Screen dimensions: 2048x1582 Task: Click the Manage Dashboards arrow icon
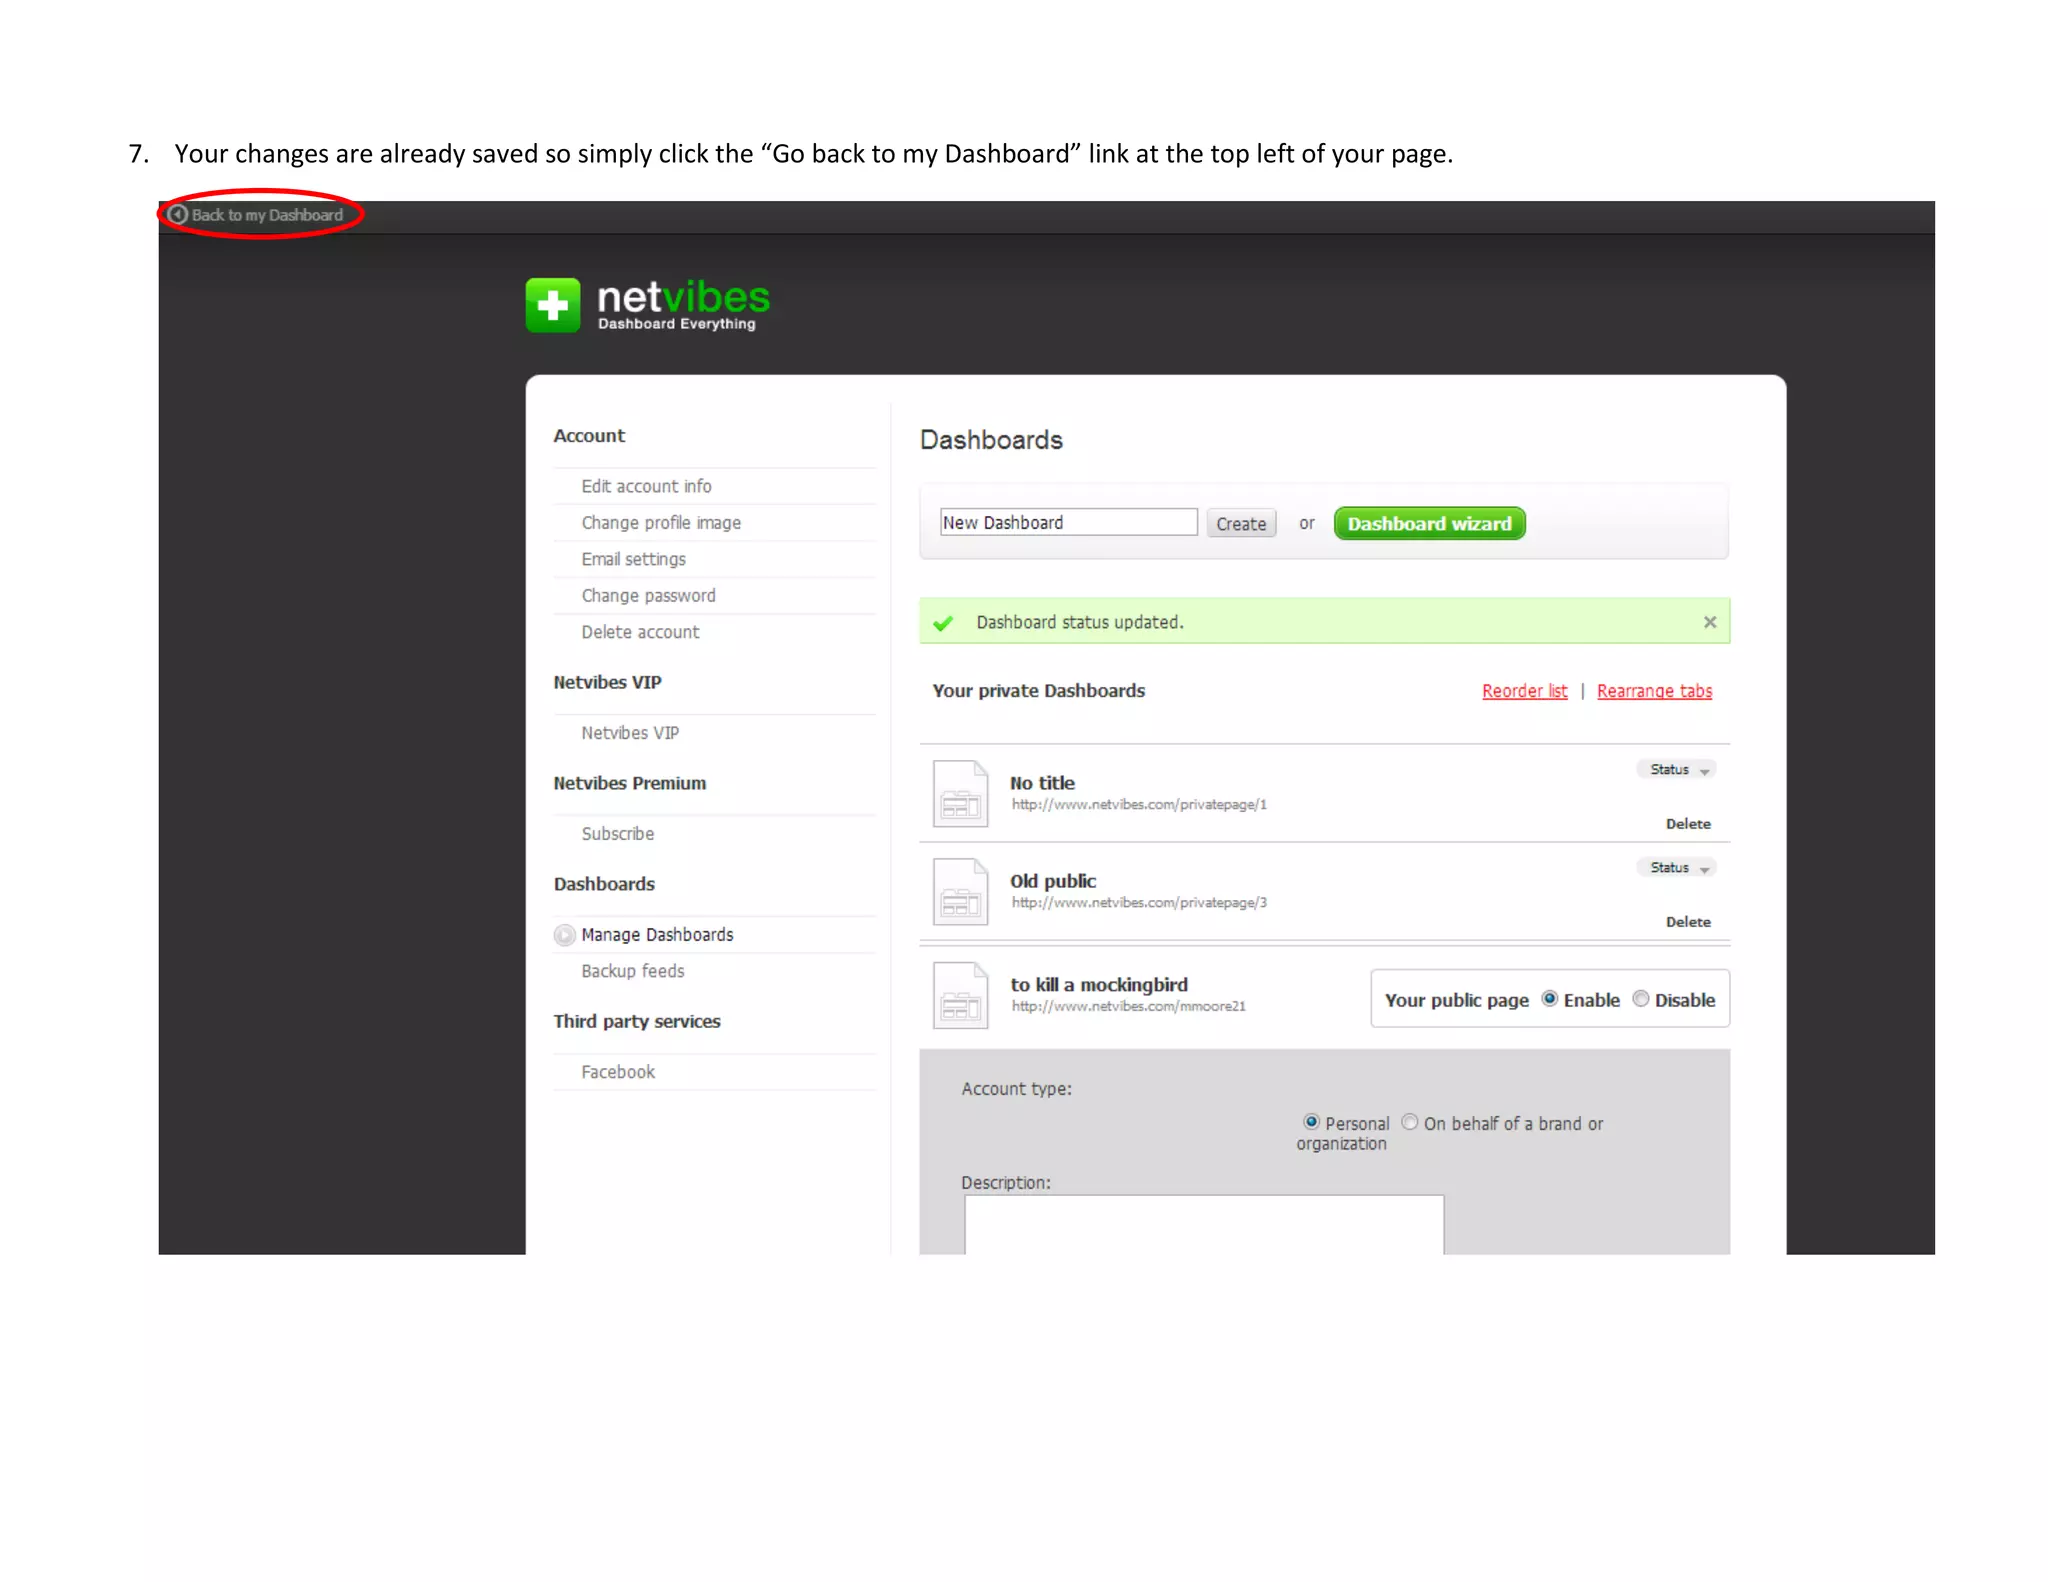point(564,935)
